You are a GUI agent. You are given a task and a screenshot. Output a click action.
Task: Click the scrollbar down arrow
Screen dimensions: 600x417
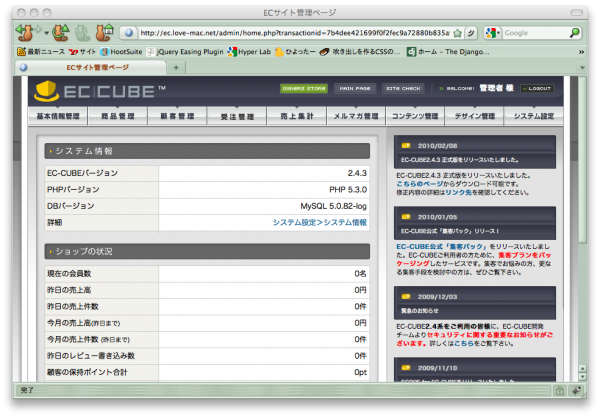tap(582, 377)
